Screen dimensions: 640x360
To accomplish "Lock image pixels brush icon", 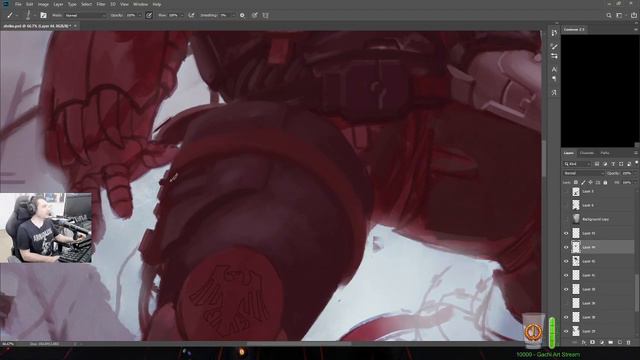I will [x=583, y=182].
